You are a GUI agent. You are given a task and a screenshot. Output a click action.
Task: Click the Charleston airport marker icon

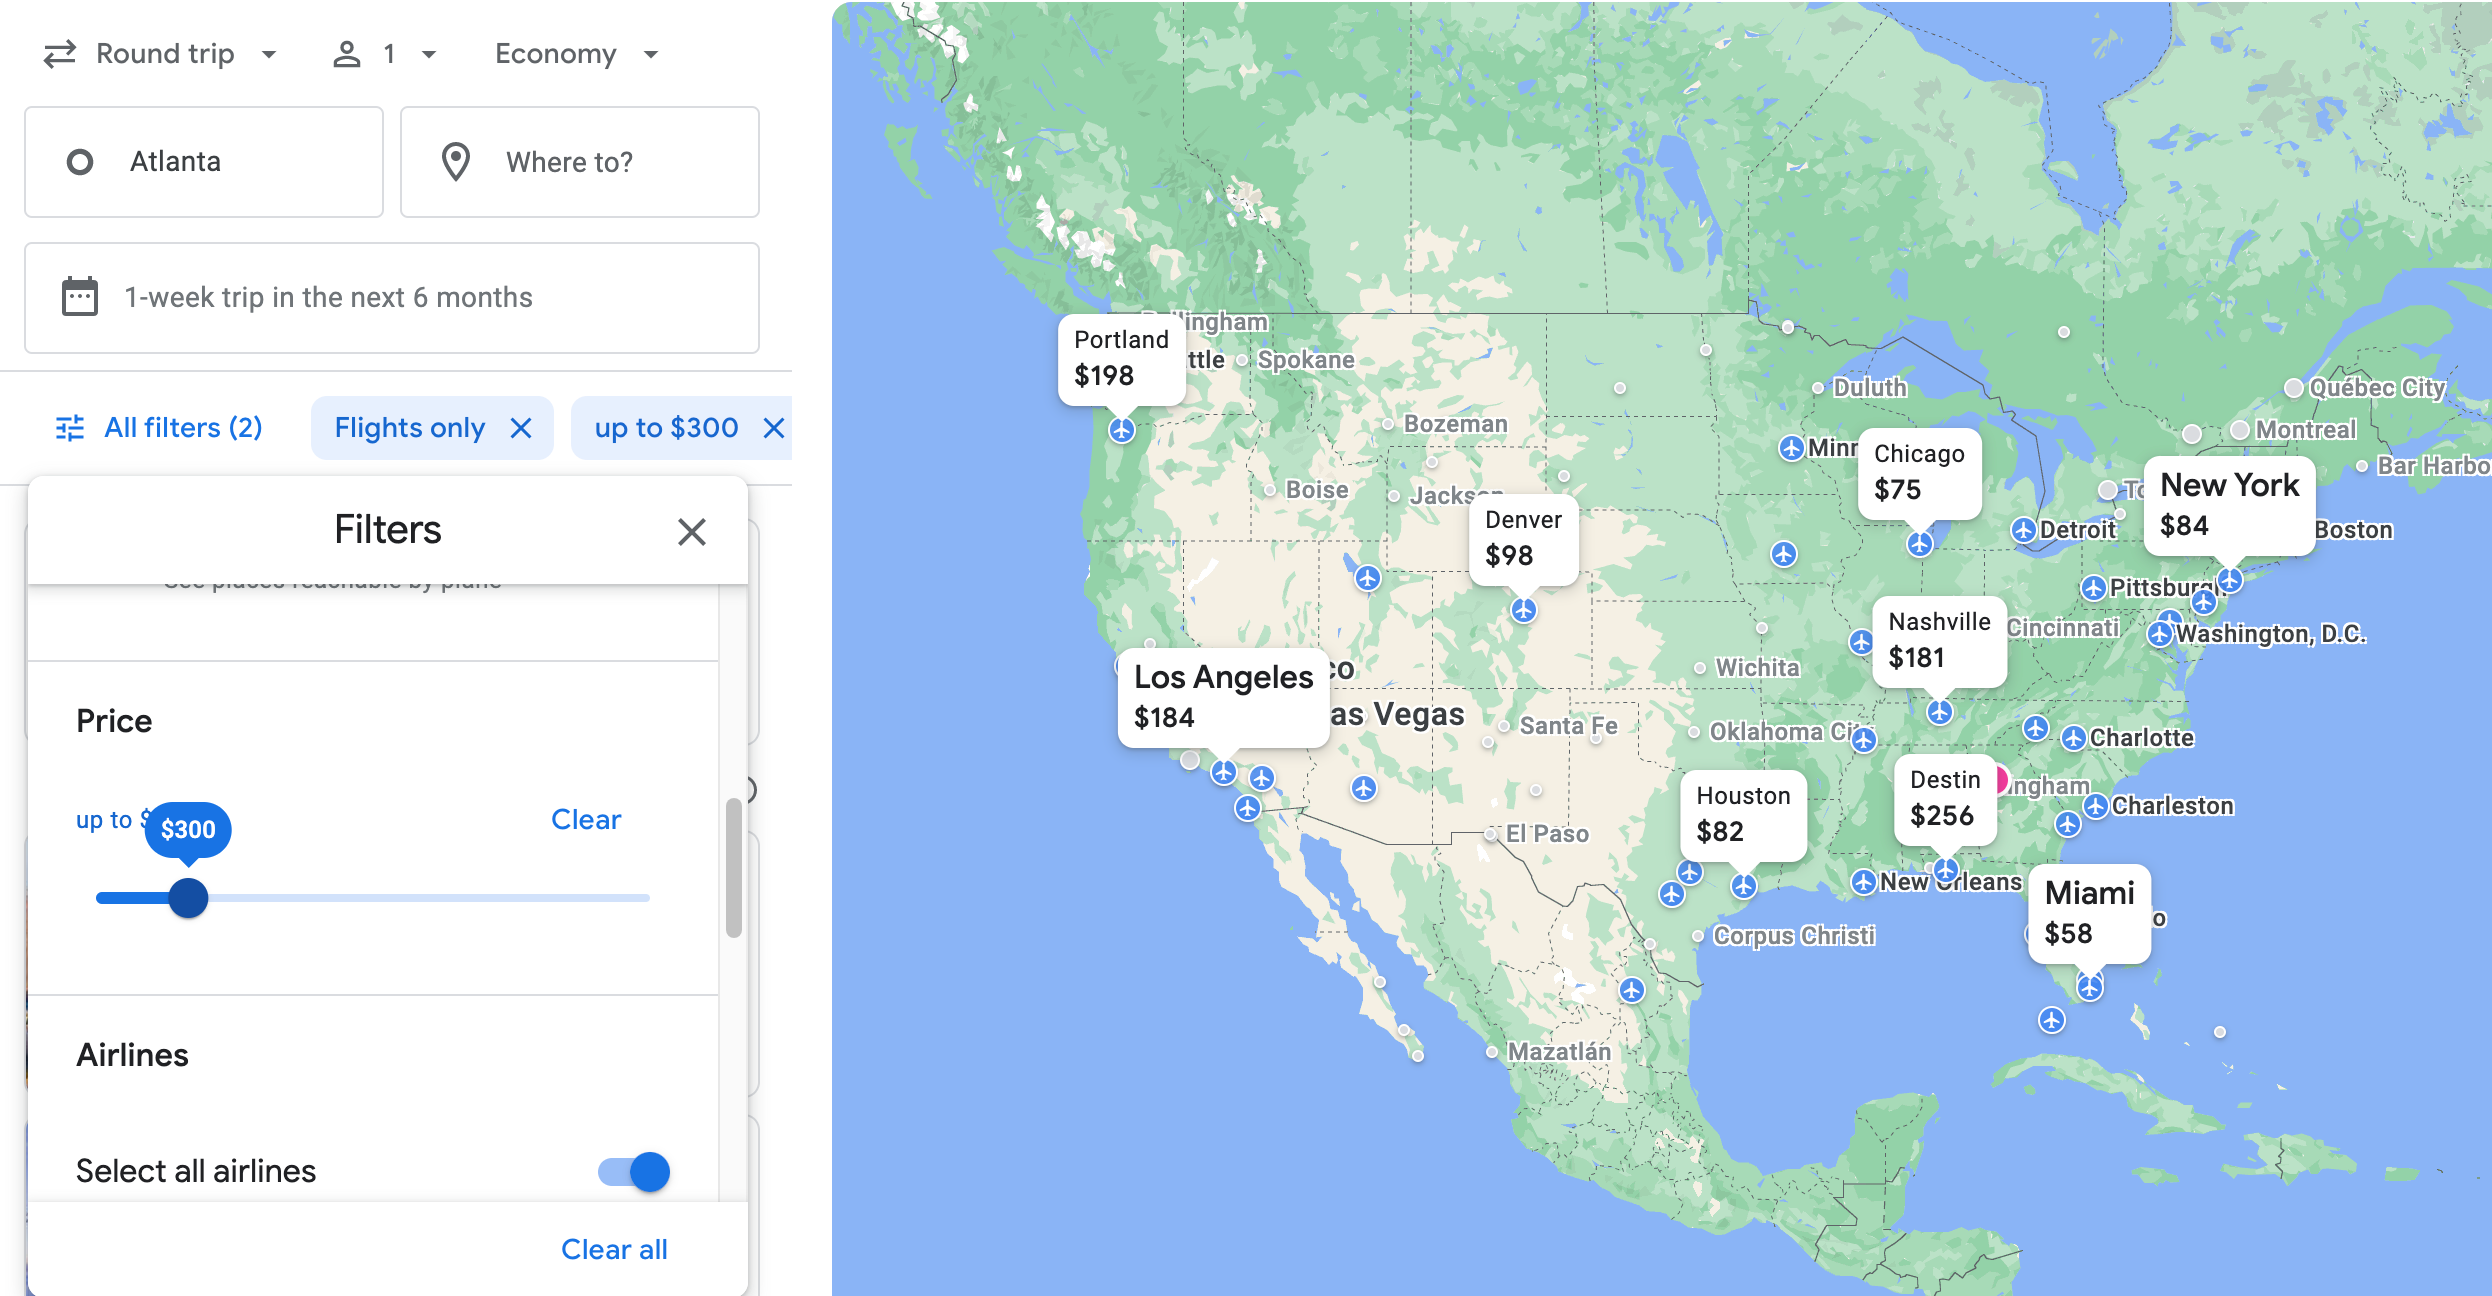click(2096, 806)
